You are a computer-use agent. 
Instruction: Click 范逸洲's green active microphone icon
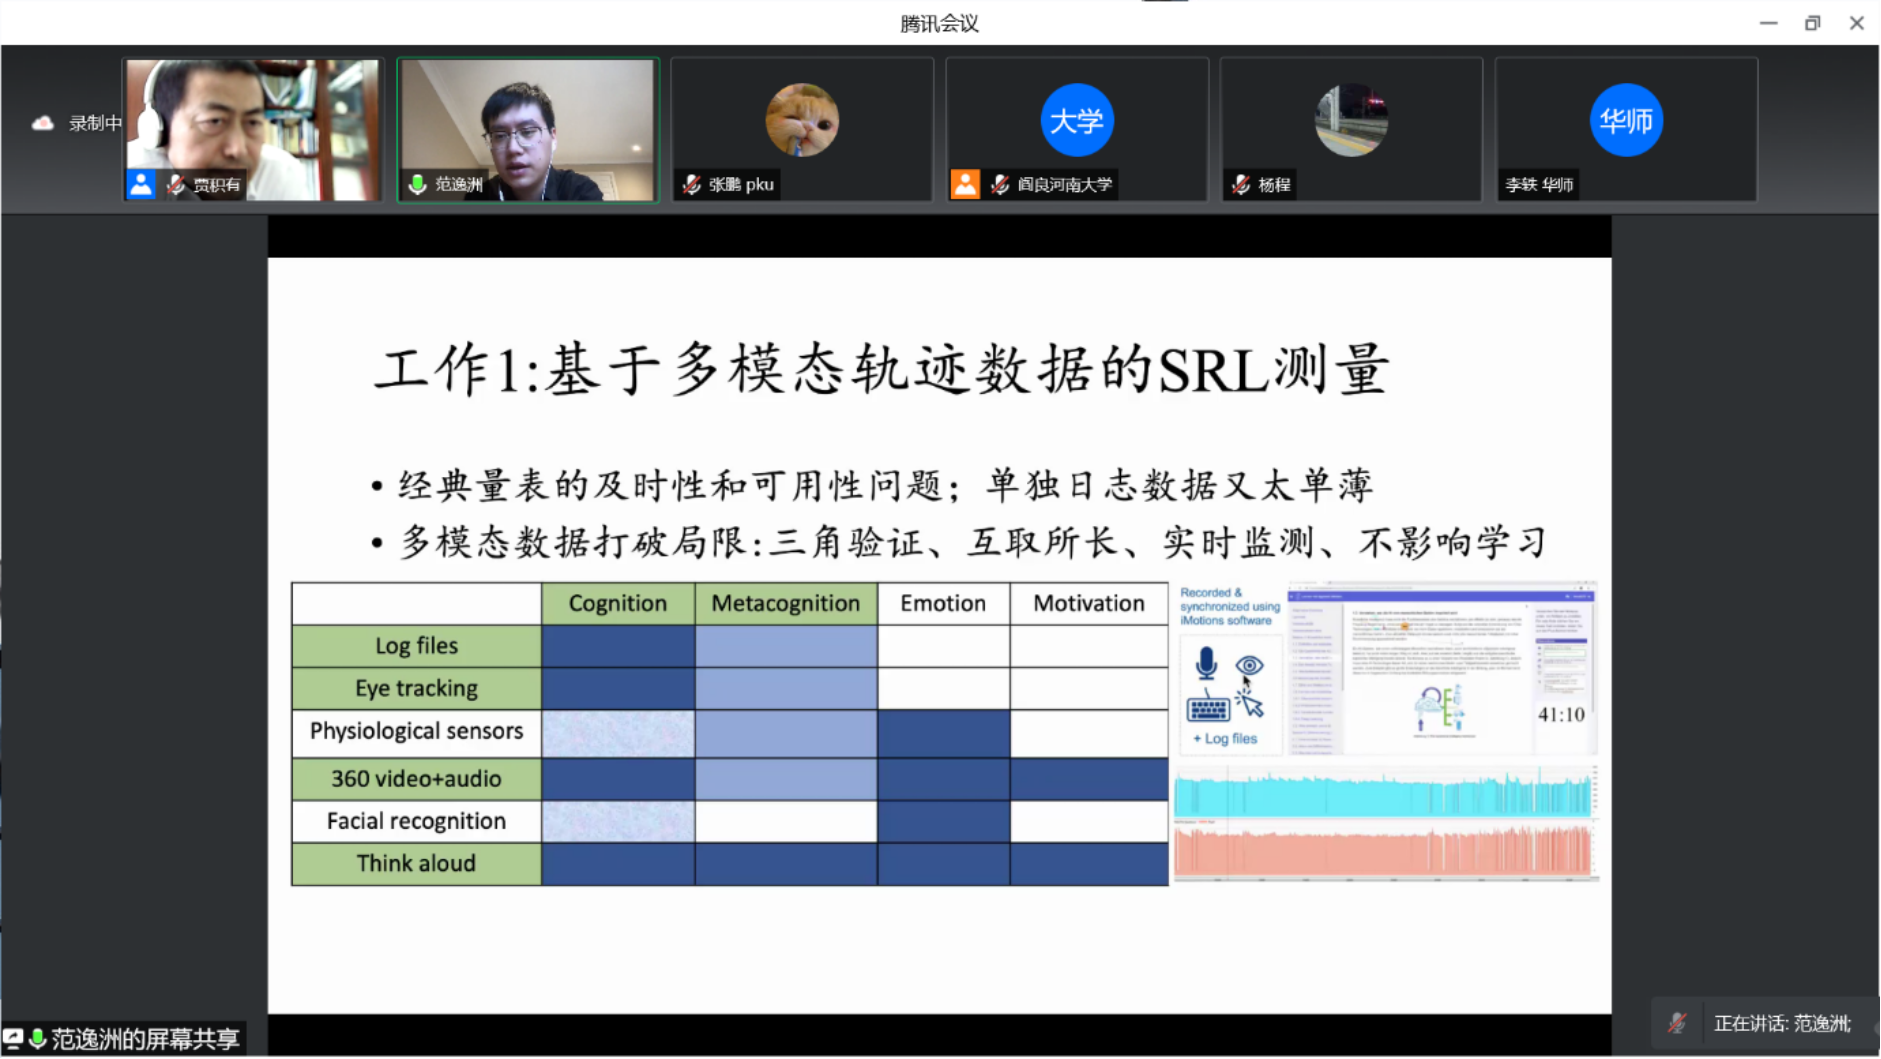(418, 184)
